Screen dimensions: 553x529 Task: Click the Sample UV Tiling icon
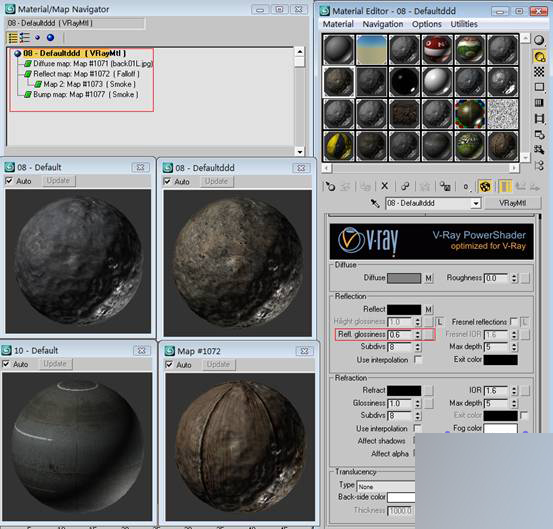click(x=539, y=87)
